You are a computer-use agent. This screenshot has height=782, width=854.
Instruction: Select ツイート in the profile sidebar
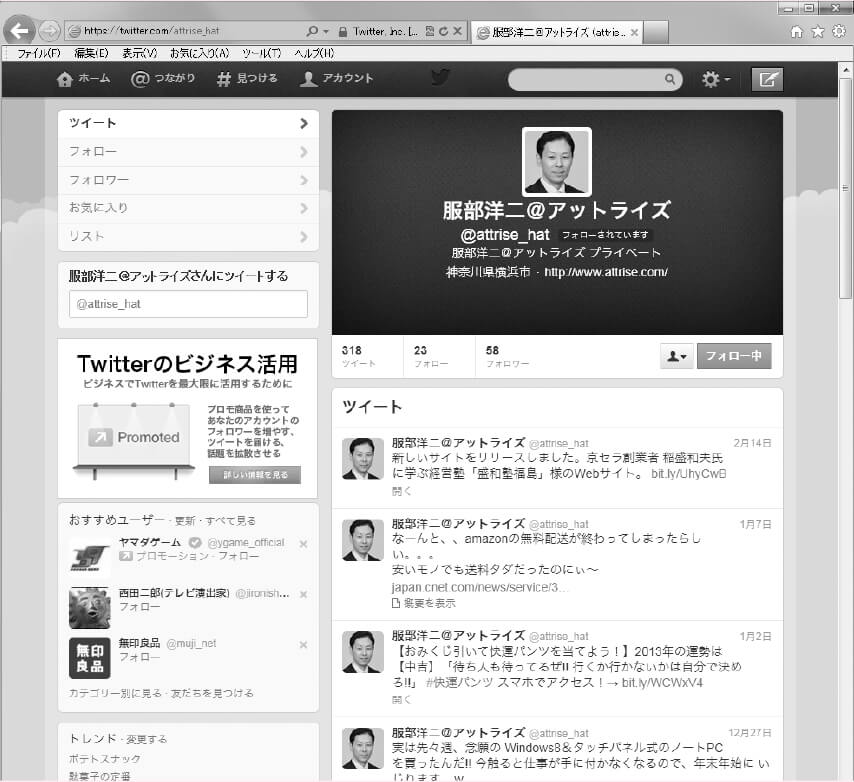coord(188,124)
